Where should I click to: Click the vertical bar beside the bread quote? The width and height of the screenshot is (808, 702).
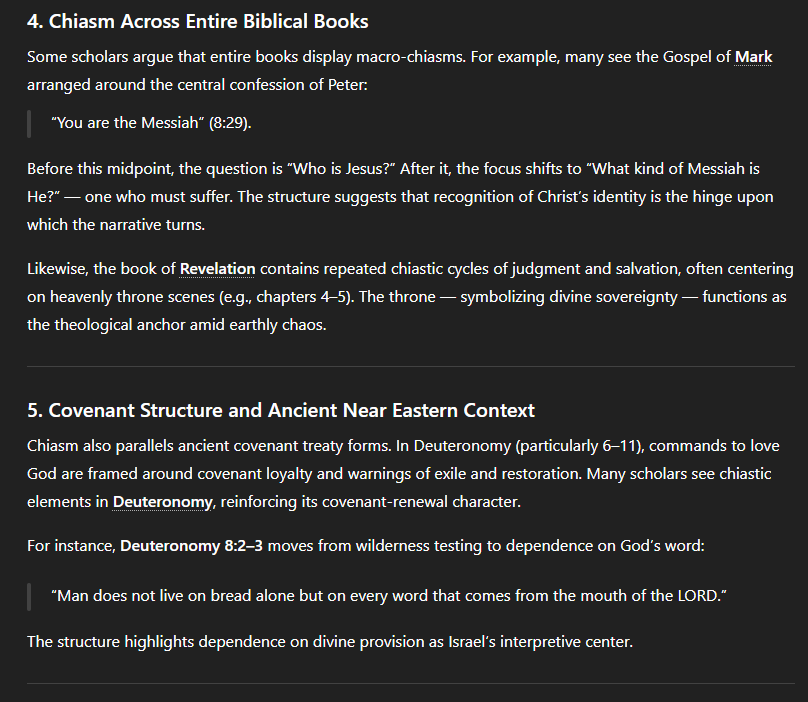point(29,595)
